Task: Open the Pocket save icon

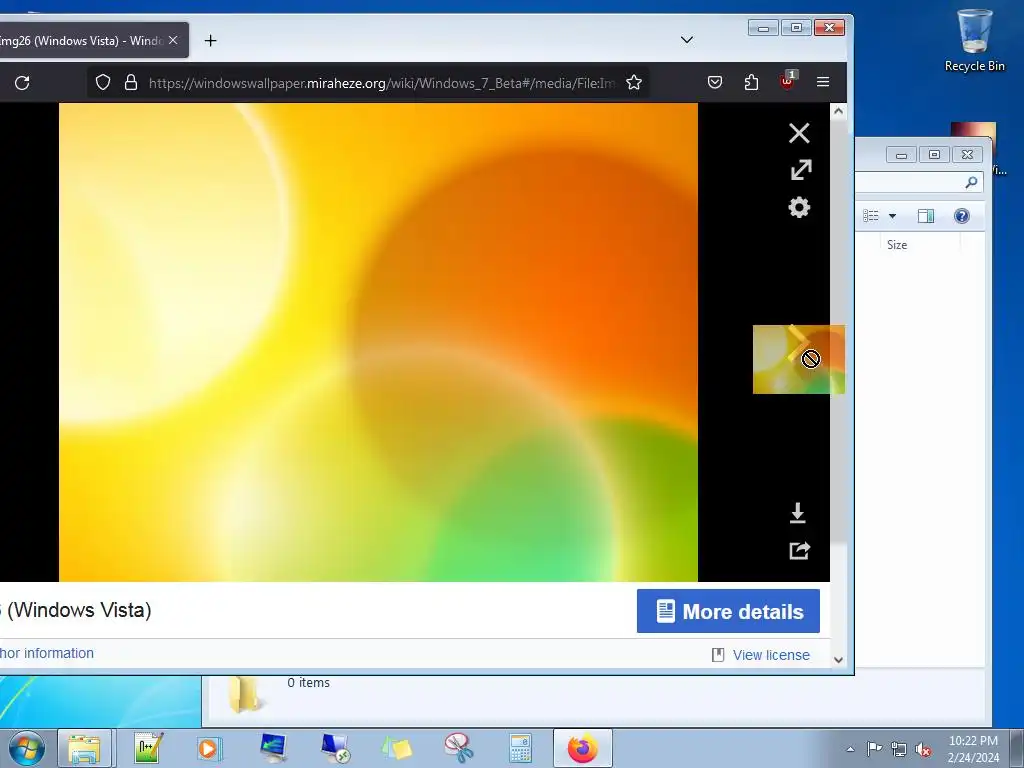Action: pyautogui.click(x=715, y=82)
